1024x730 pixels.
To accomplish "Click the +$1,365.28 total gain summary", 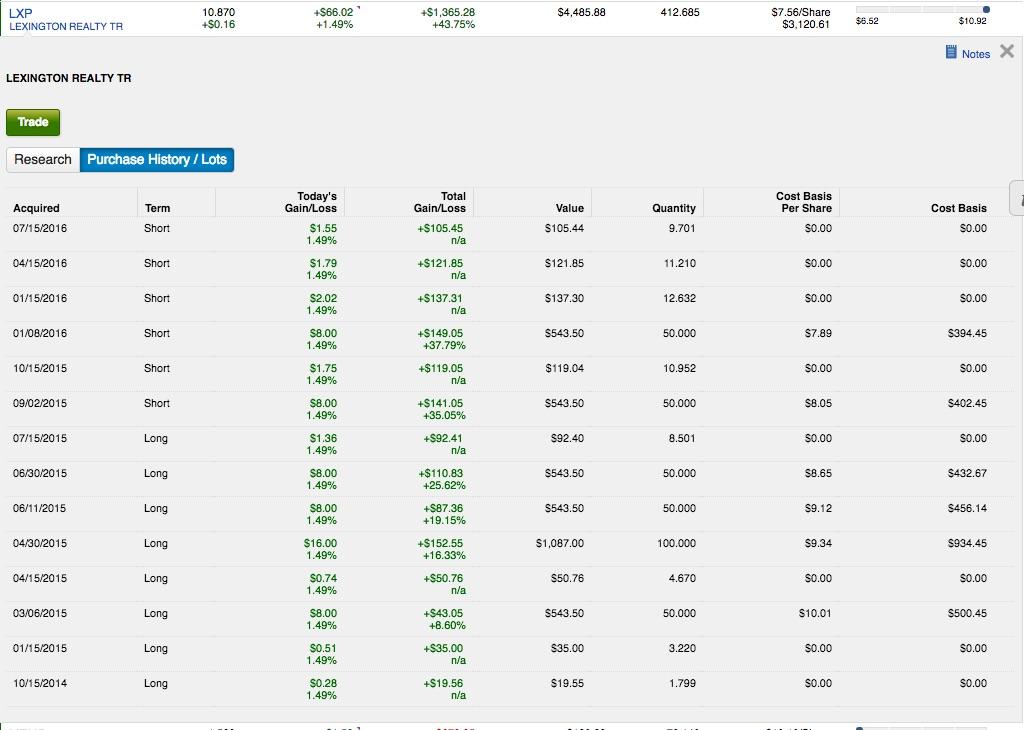I will tap(448, 12).
